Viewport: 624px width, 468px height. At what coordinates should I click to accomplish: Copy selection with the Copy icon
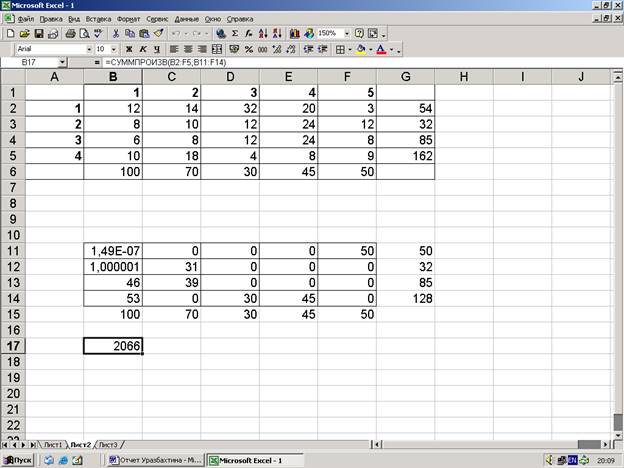[x=130, y=34]
